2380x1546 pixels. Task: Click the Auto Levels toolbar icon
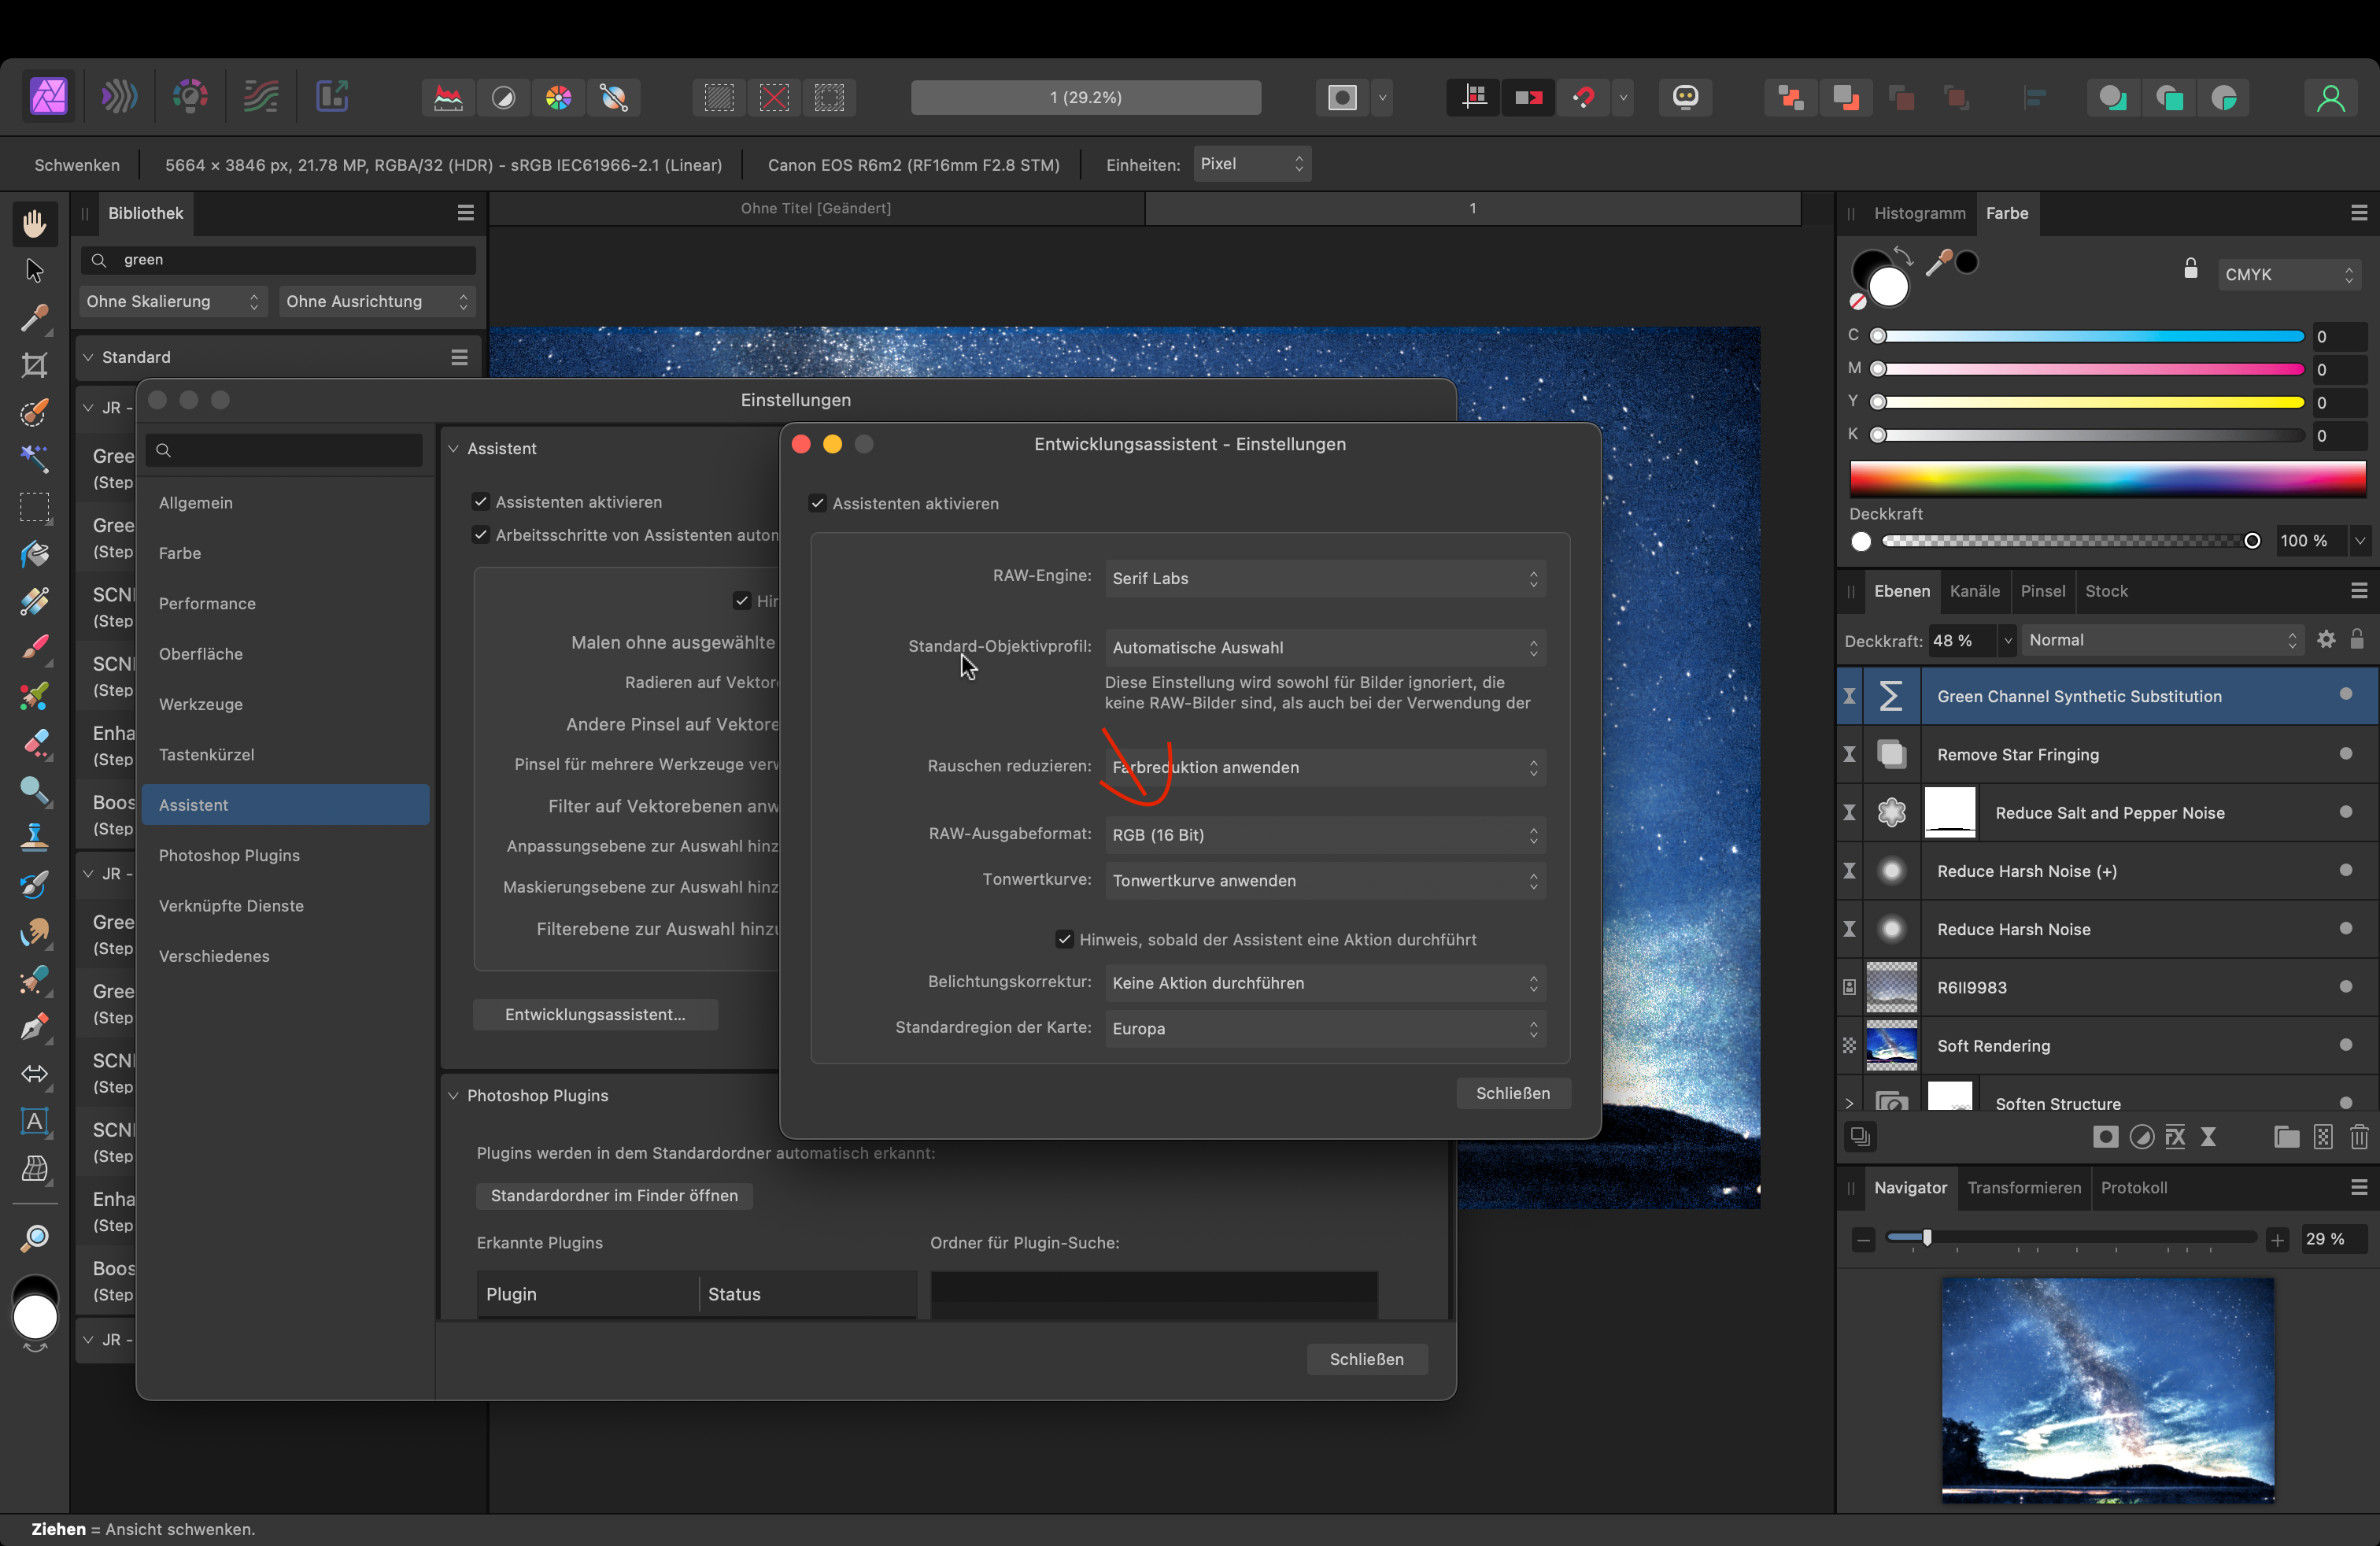(x=448, y=97)
